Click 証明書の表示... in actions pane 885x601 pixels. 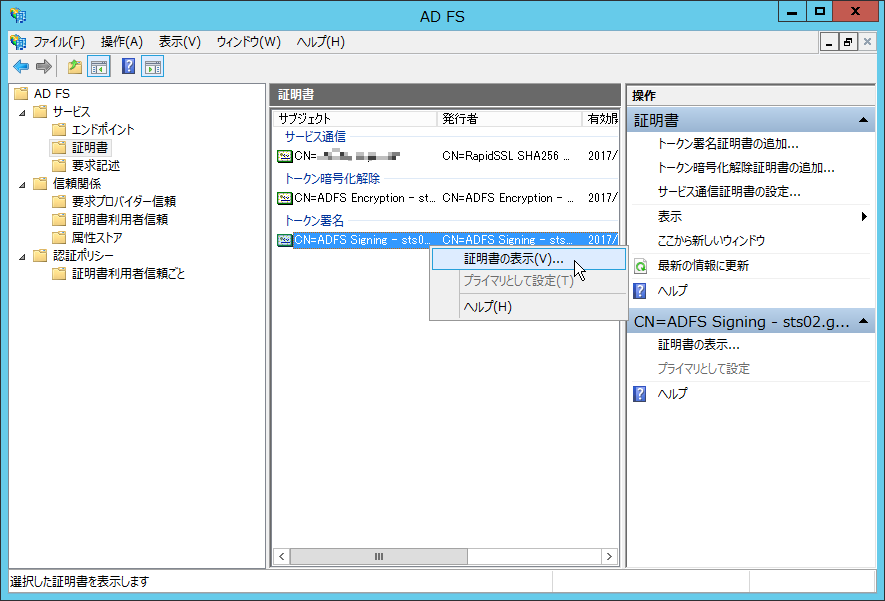click(699, 345)
